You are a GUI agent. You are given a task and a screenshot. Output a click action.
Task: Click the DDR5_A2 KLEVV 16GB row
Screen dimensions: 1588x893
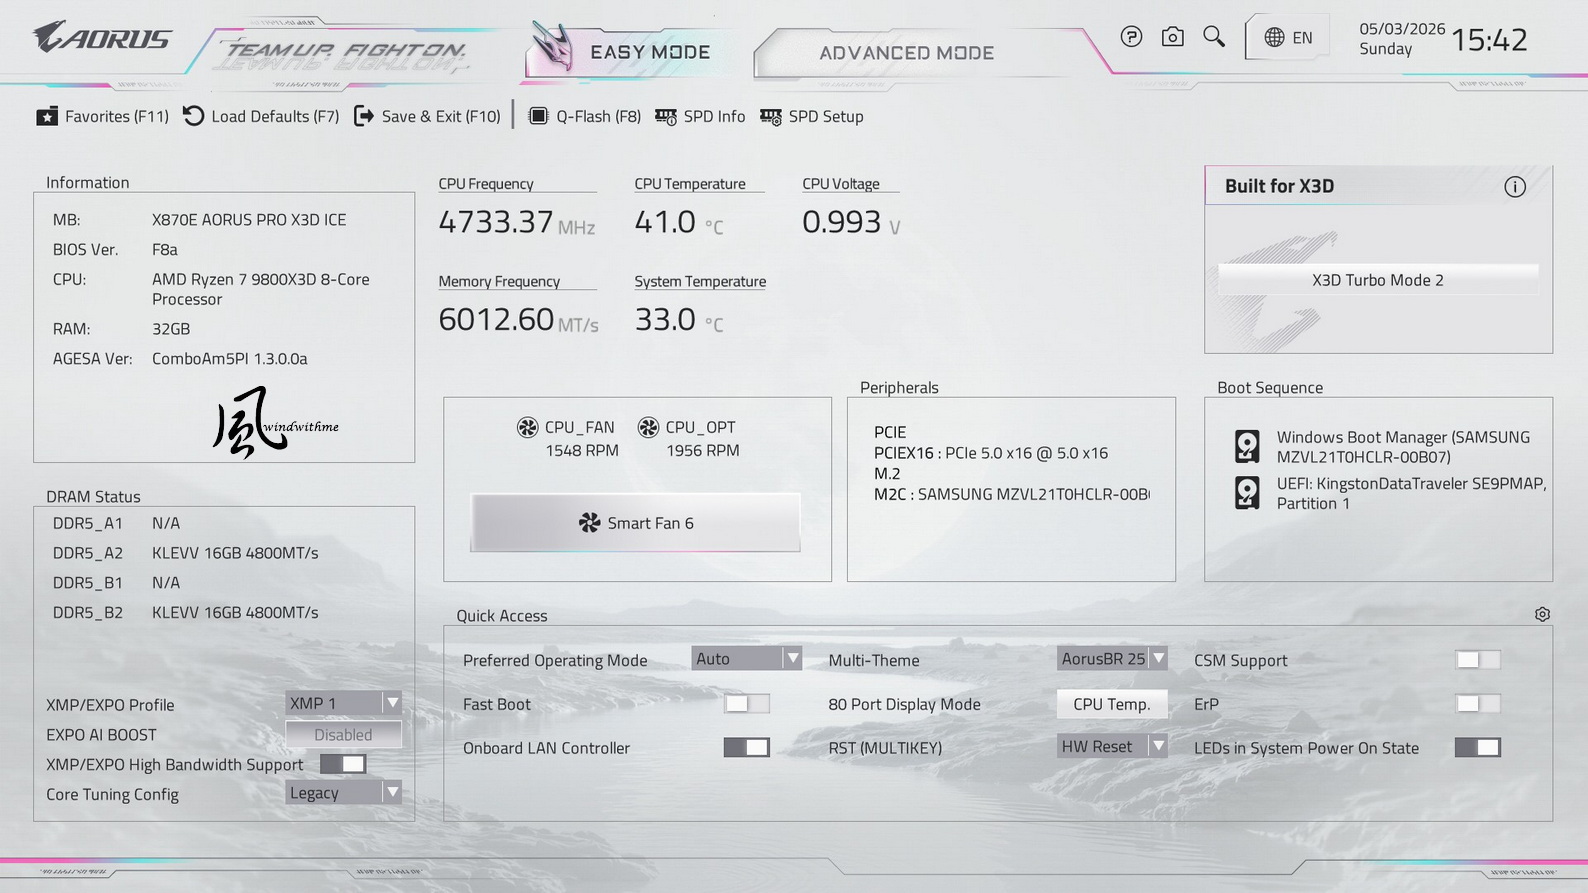pyautogui.click(x=186, y=553)
